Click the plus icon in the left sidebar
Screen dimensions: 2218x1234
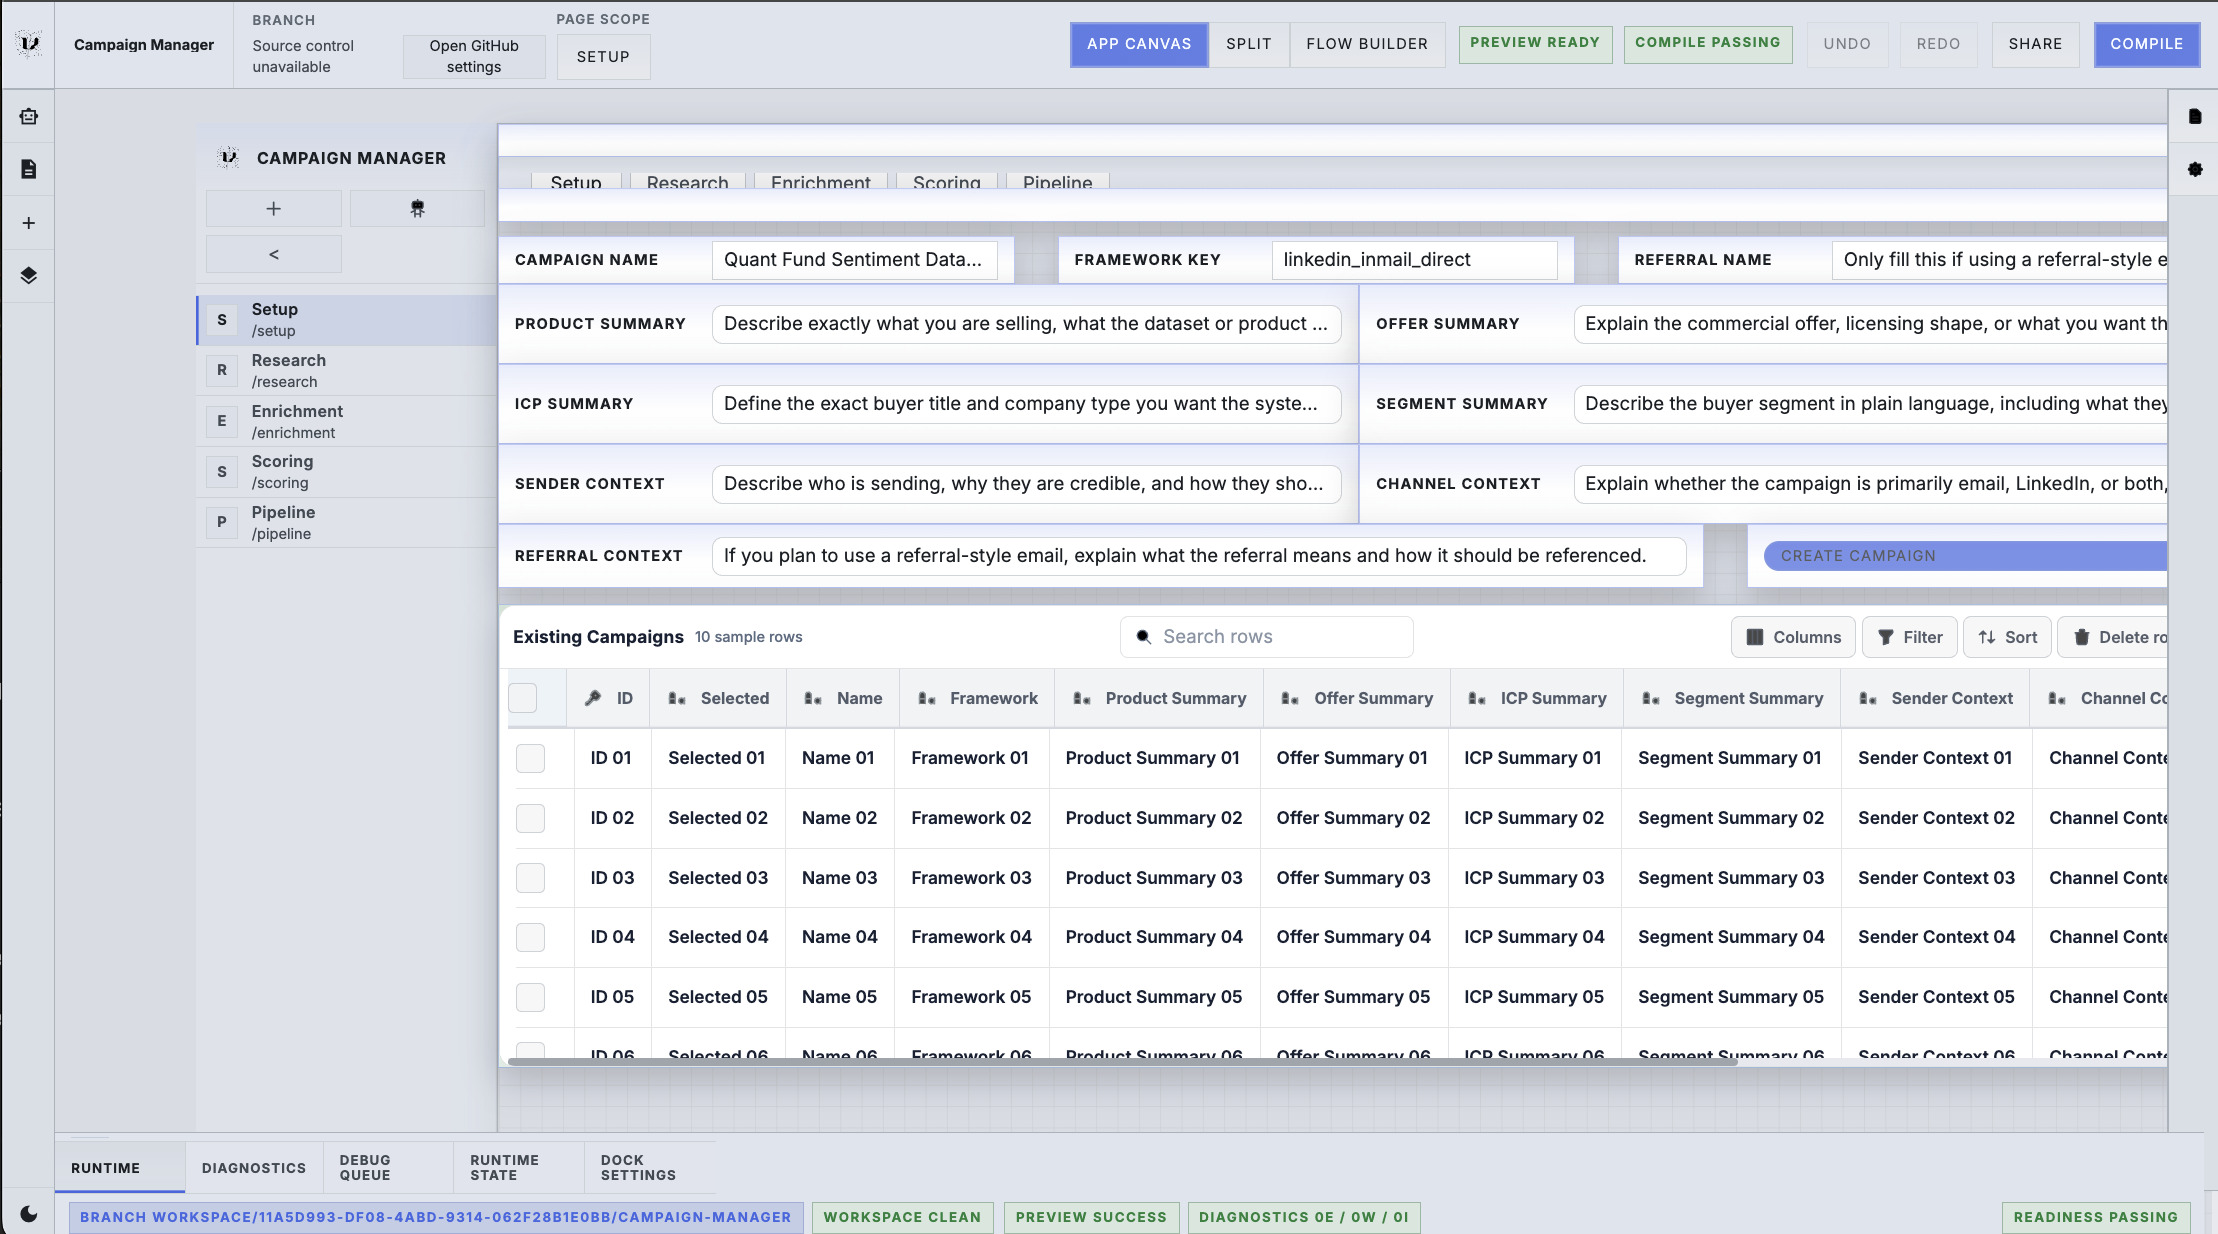pyautogui.click(x=28, y=222)
